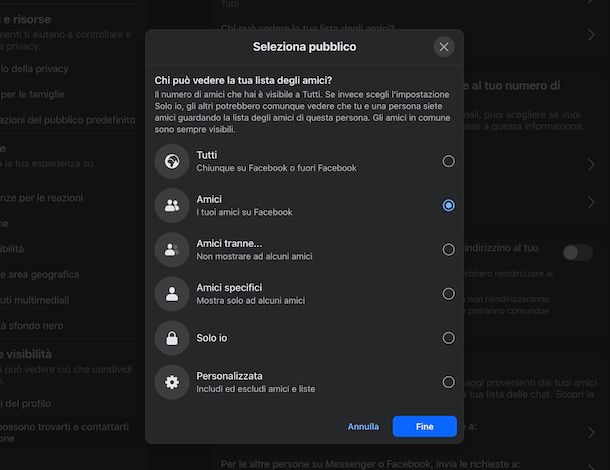The image size is (610, 470).
Task: Click the two-people icon for Amici
Action: click(x=172, y=205)
